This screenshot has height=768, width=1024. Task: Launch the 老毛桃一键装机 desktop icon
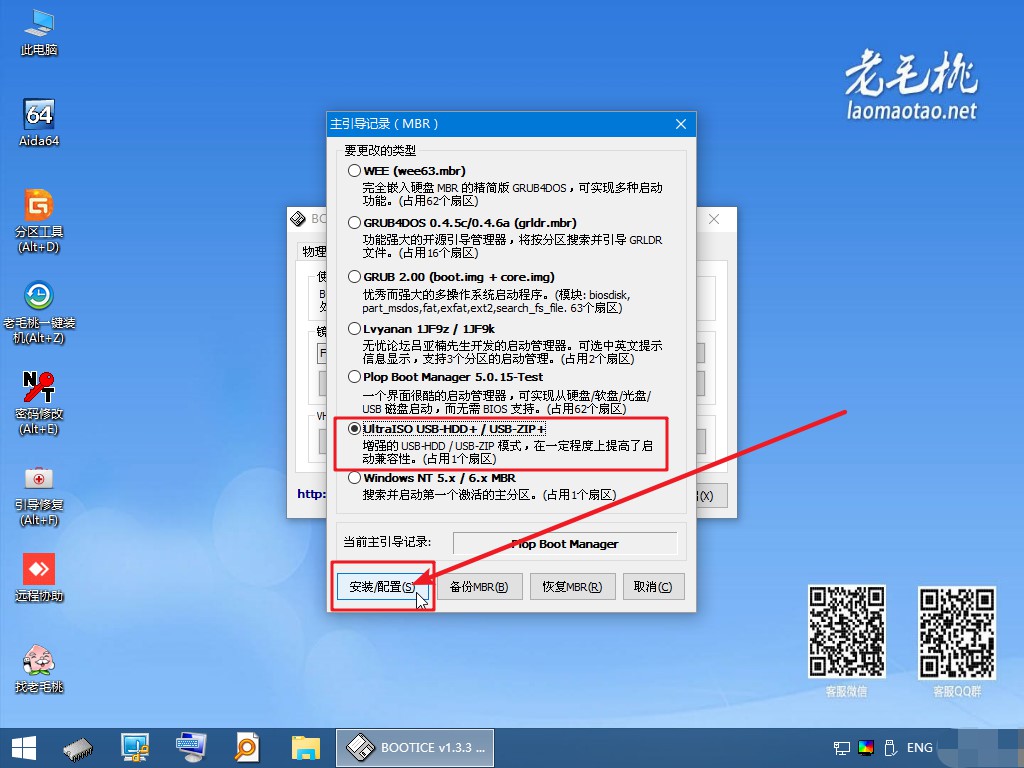(39, 312)
